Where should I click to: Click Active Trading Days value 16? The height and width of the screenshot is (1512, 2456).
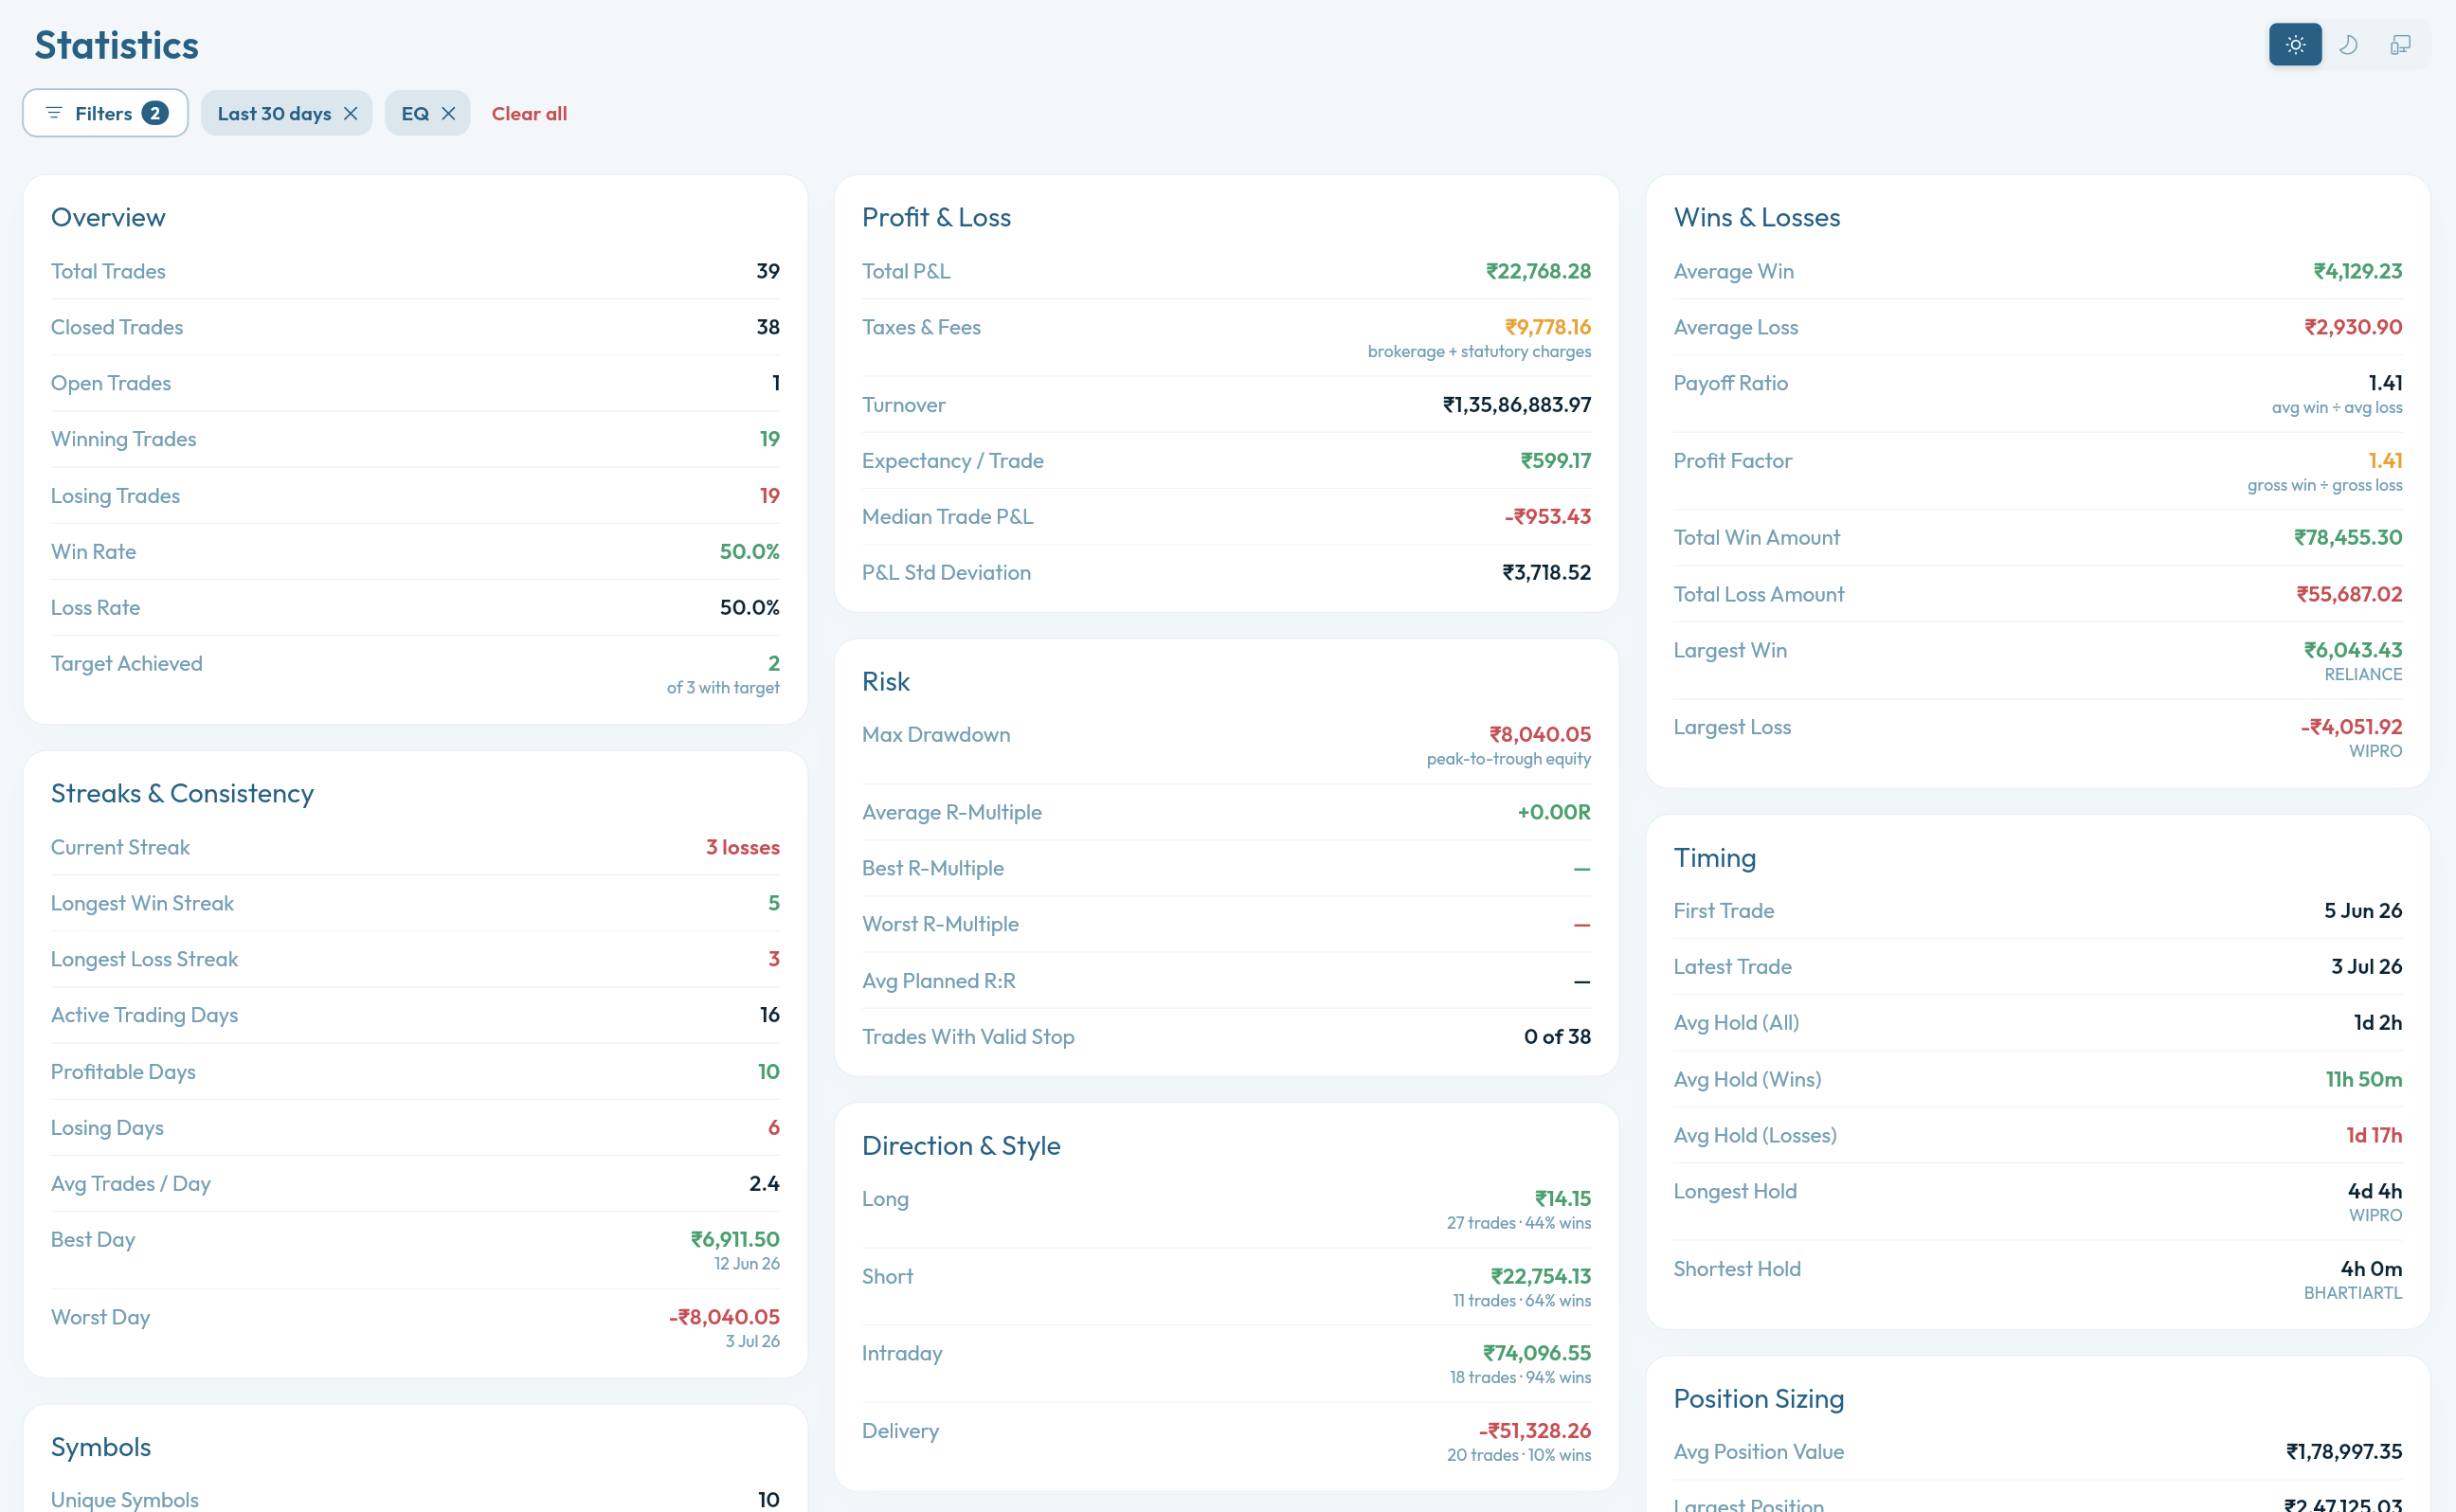click(770, 1014)
